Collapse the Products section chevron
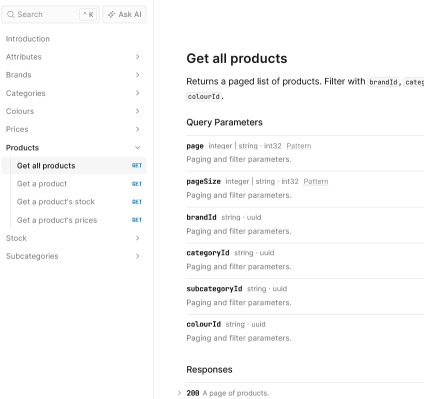The height and width of the screenshot is (399, 424). [x=137, y=147]
